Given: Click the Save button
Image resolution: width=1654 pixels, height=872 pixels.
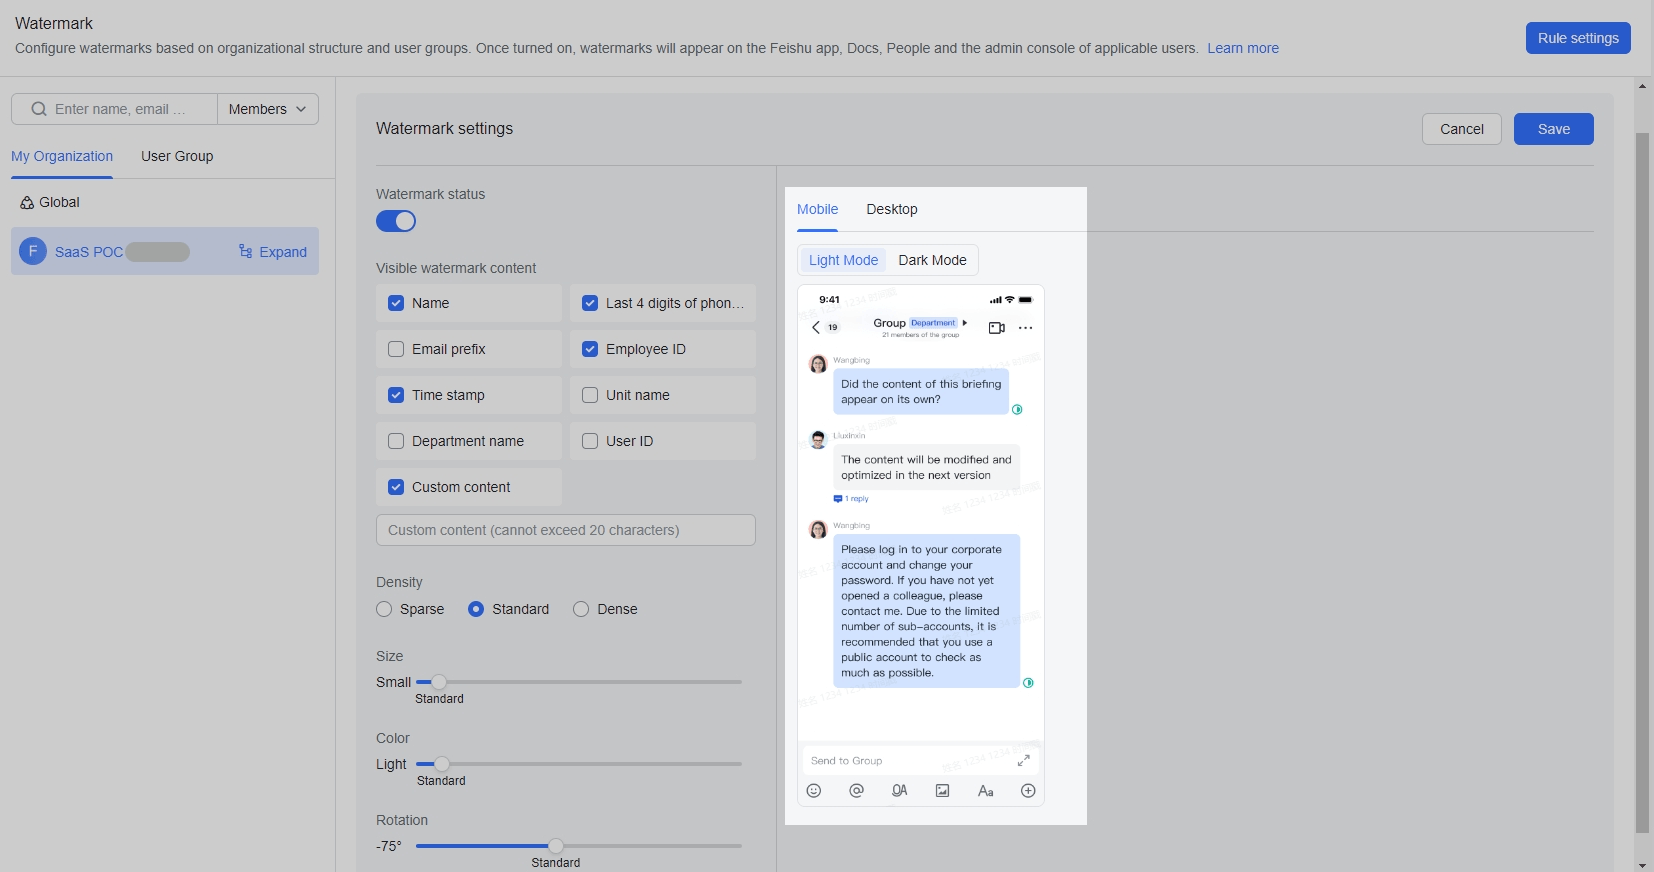Looking at the screenshot, I should (x=1553, y=129).
